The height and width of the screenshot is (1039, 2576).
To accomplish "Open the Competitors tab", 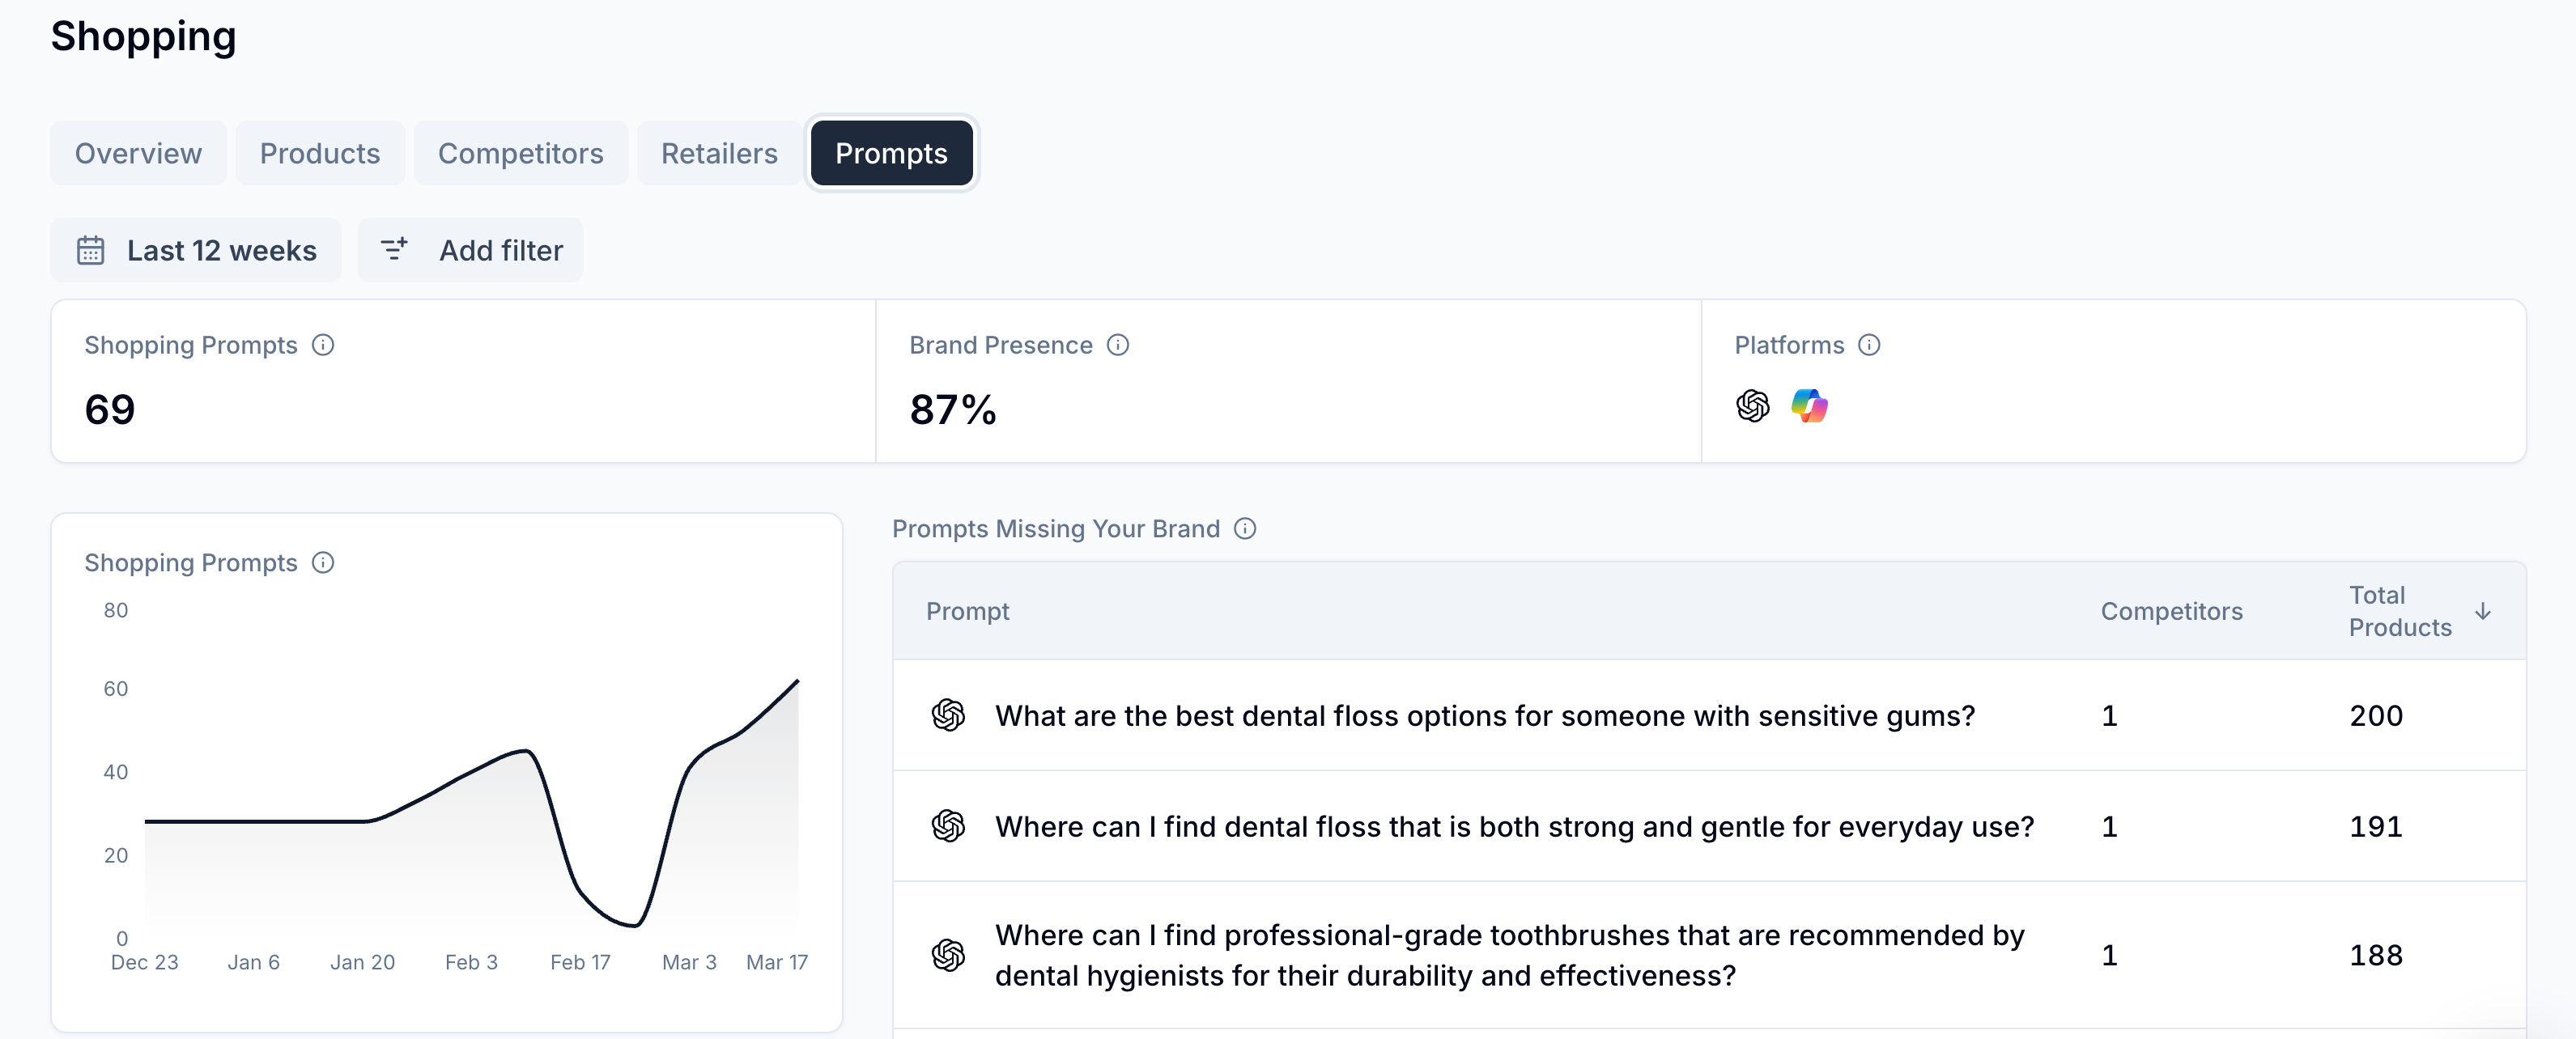I will click(520, 153).
